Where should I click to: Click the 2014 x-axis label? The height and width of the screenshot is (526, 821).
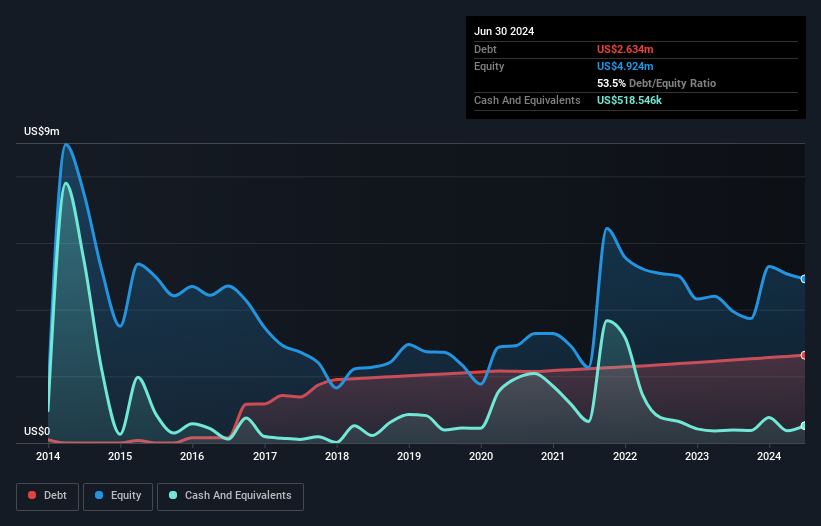[x=48, y=456]
